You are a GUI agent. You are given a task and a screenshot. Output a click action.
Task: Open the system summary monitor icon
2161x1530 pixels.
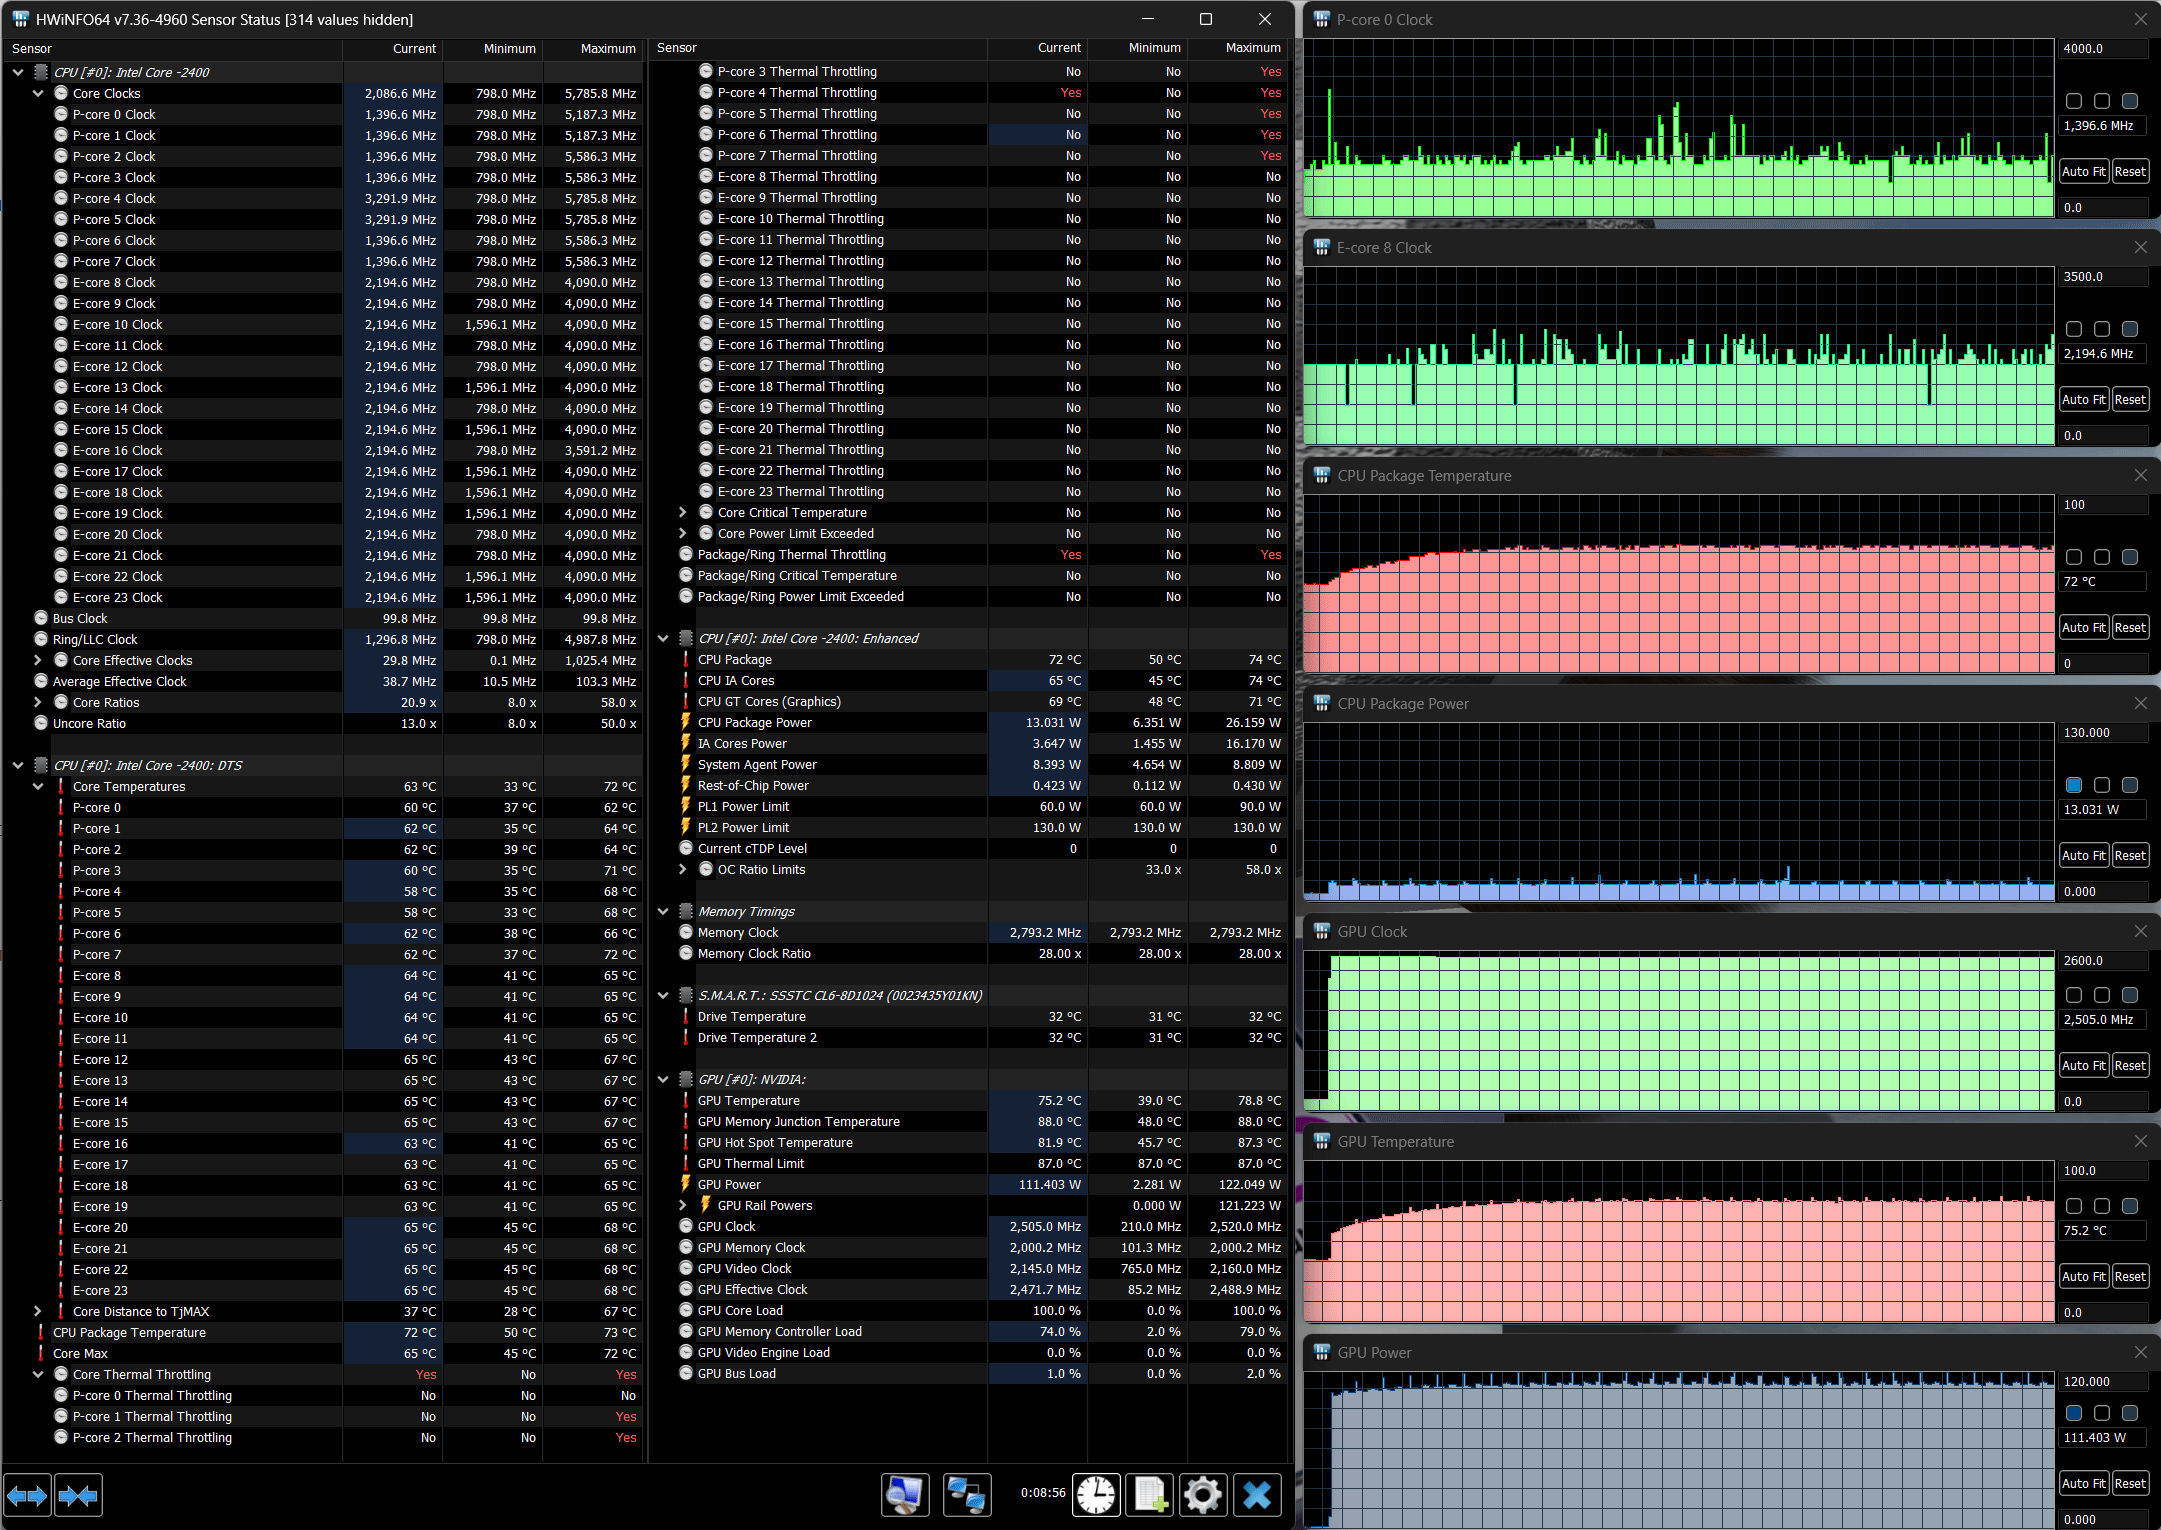click(905, 1495)
